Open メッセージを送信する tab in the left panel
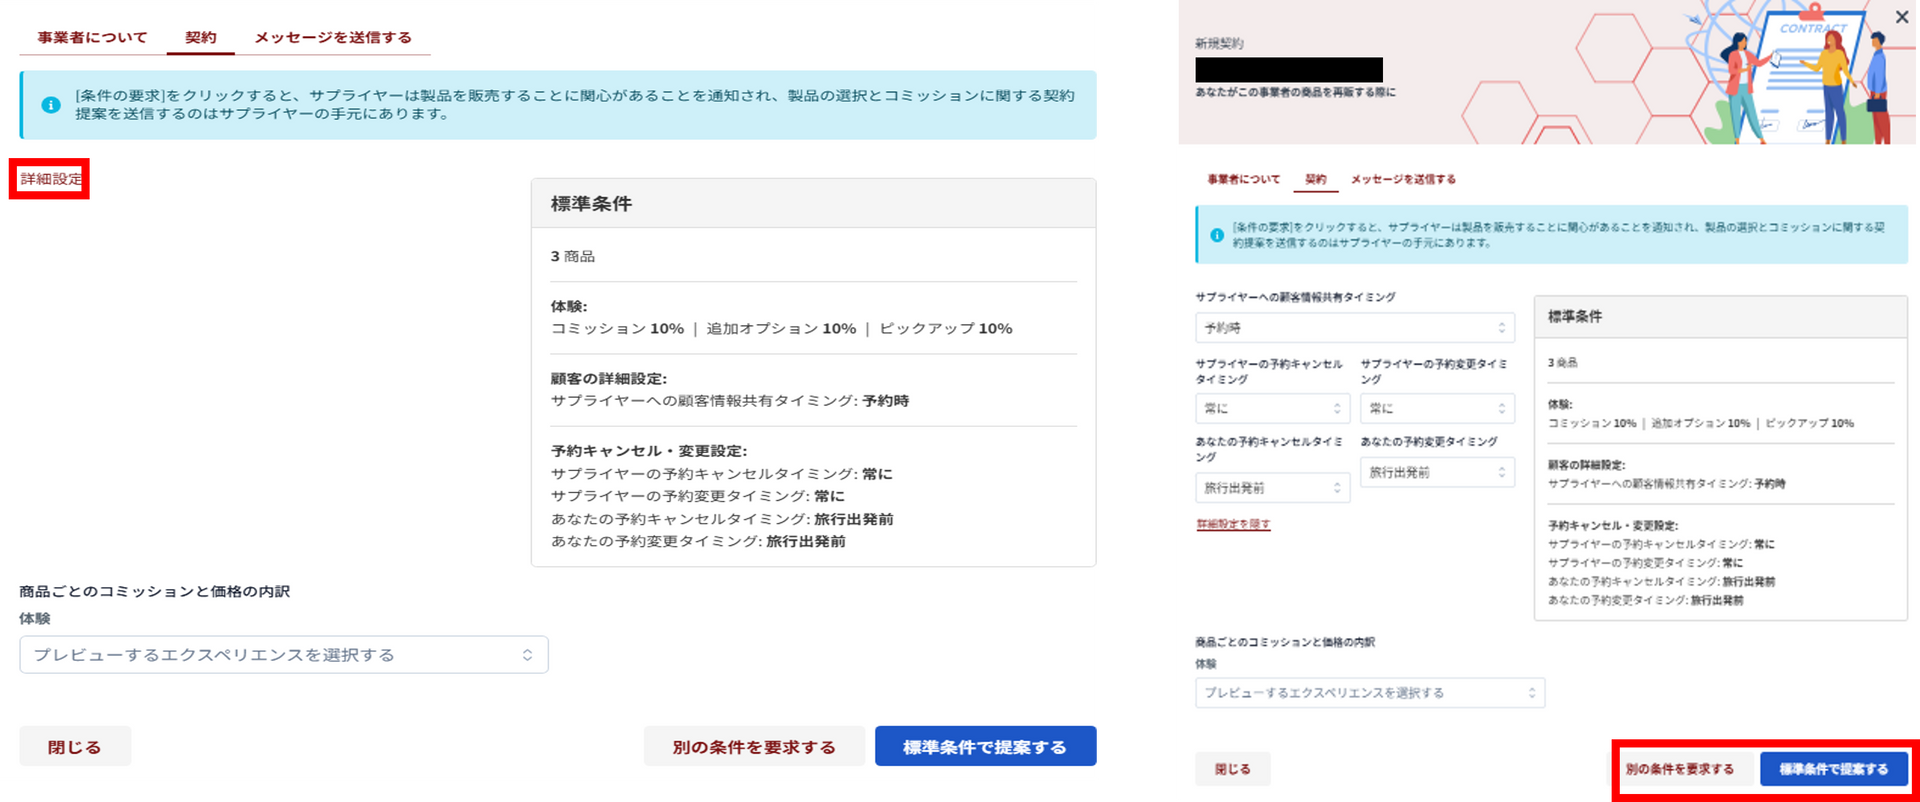 tap(333, 37)
